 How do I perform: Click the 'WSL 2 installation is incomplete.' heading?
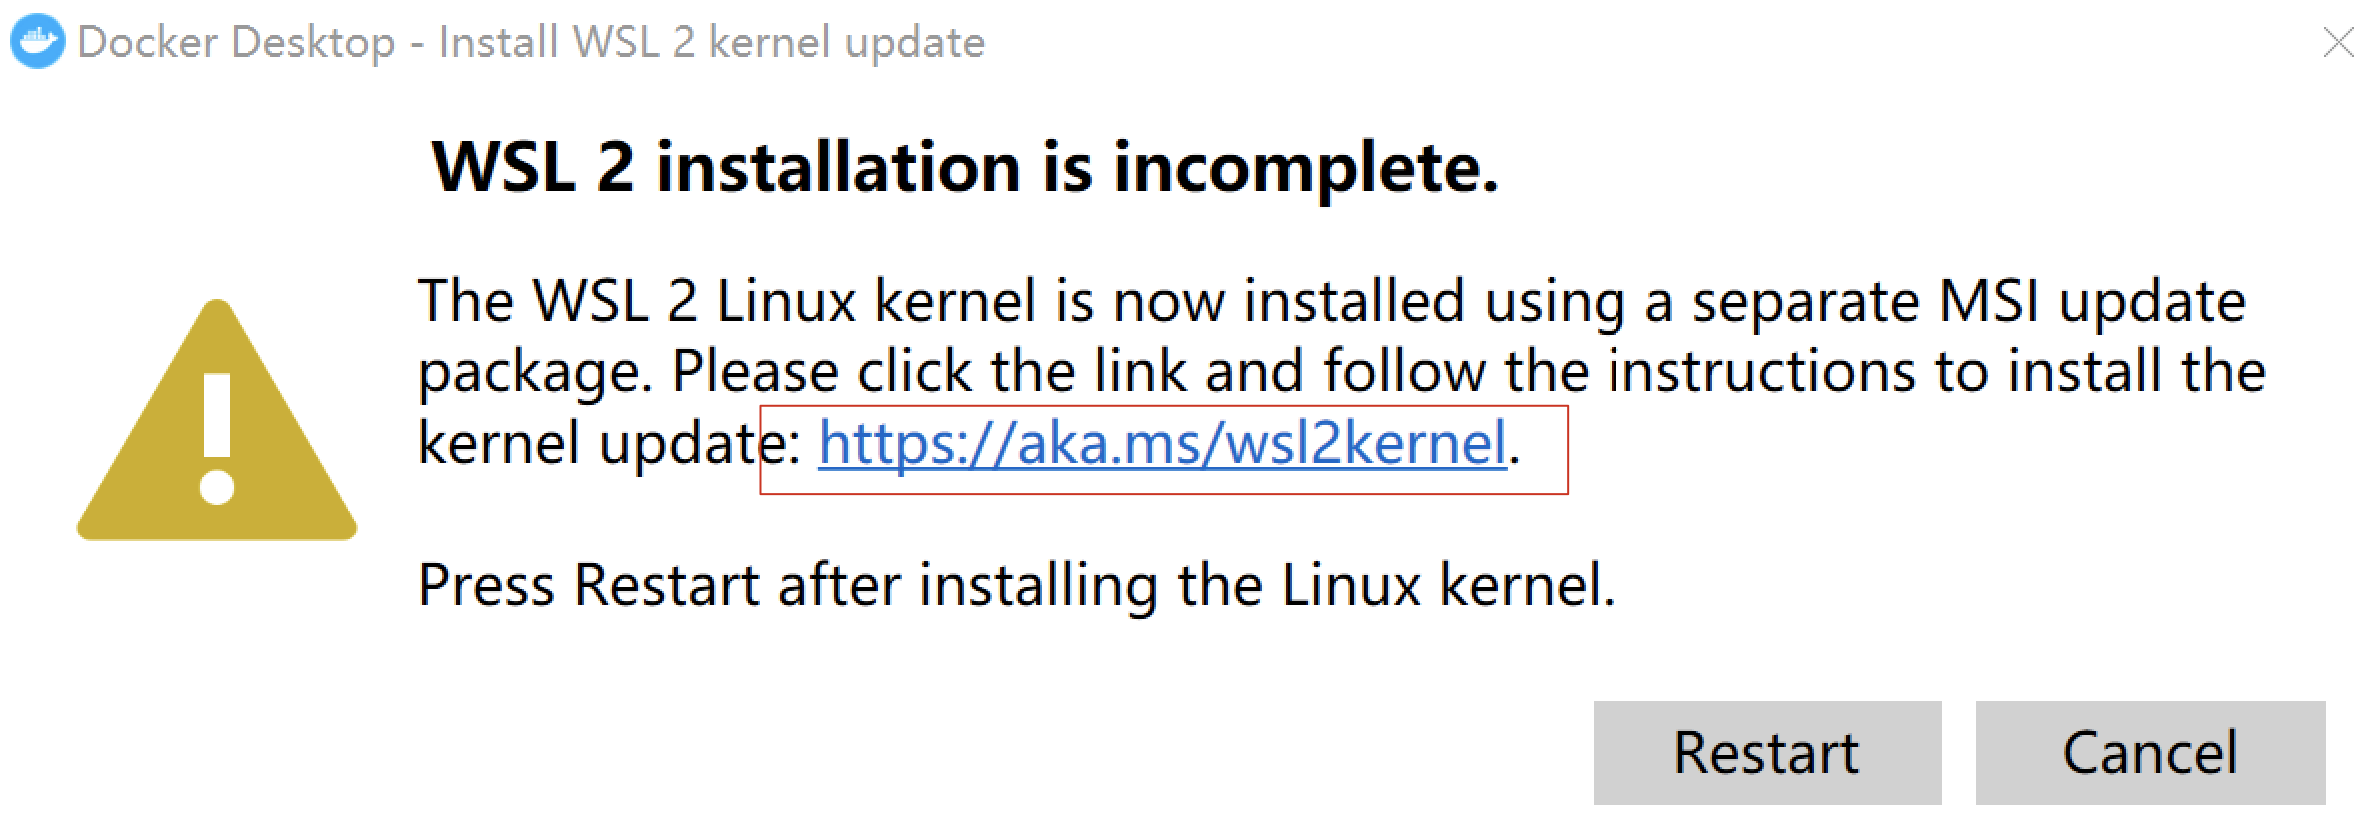(965, 167)
